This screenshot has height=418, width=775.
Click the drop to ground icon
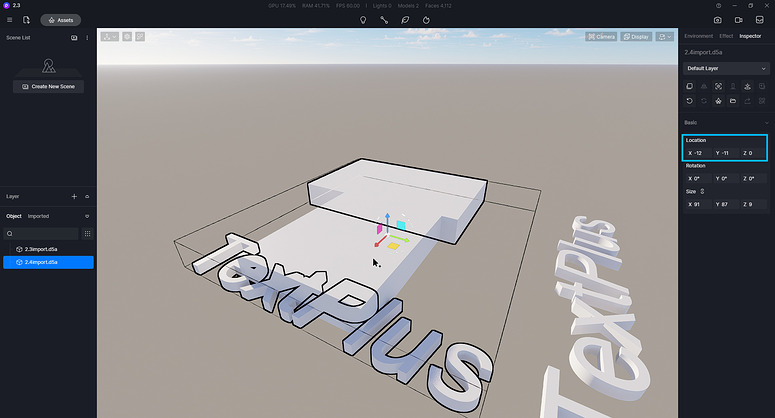click(747, 86)
